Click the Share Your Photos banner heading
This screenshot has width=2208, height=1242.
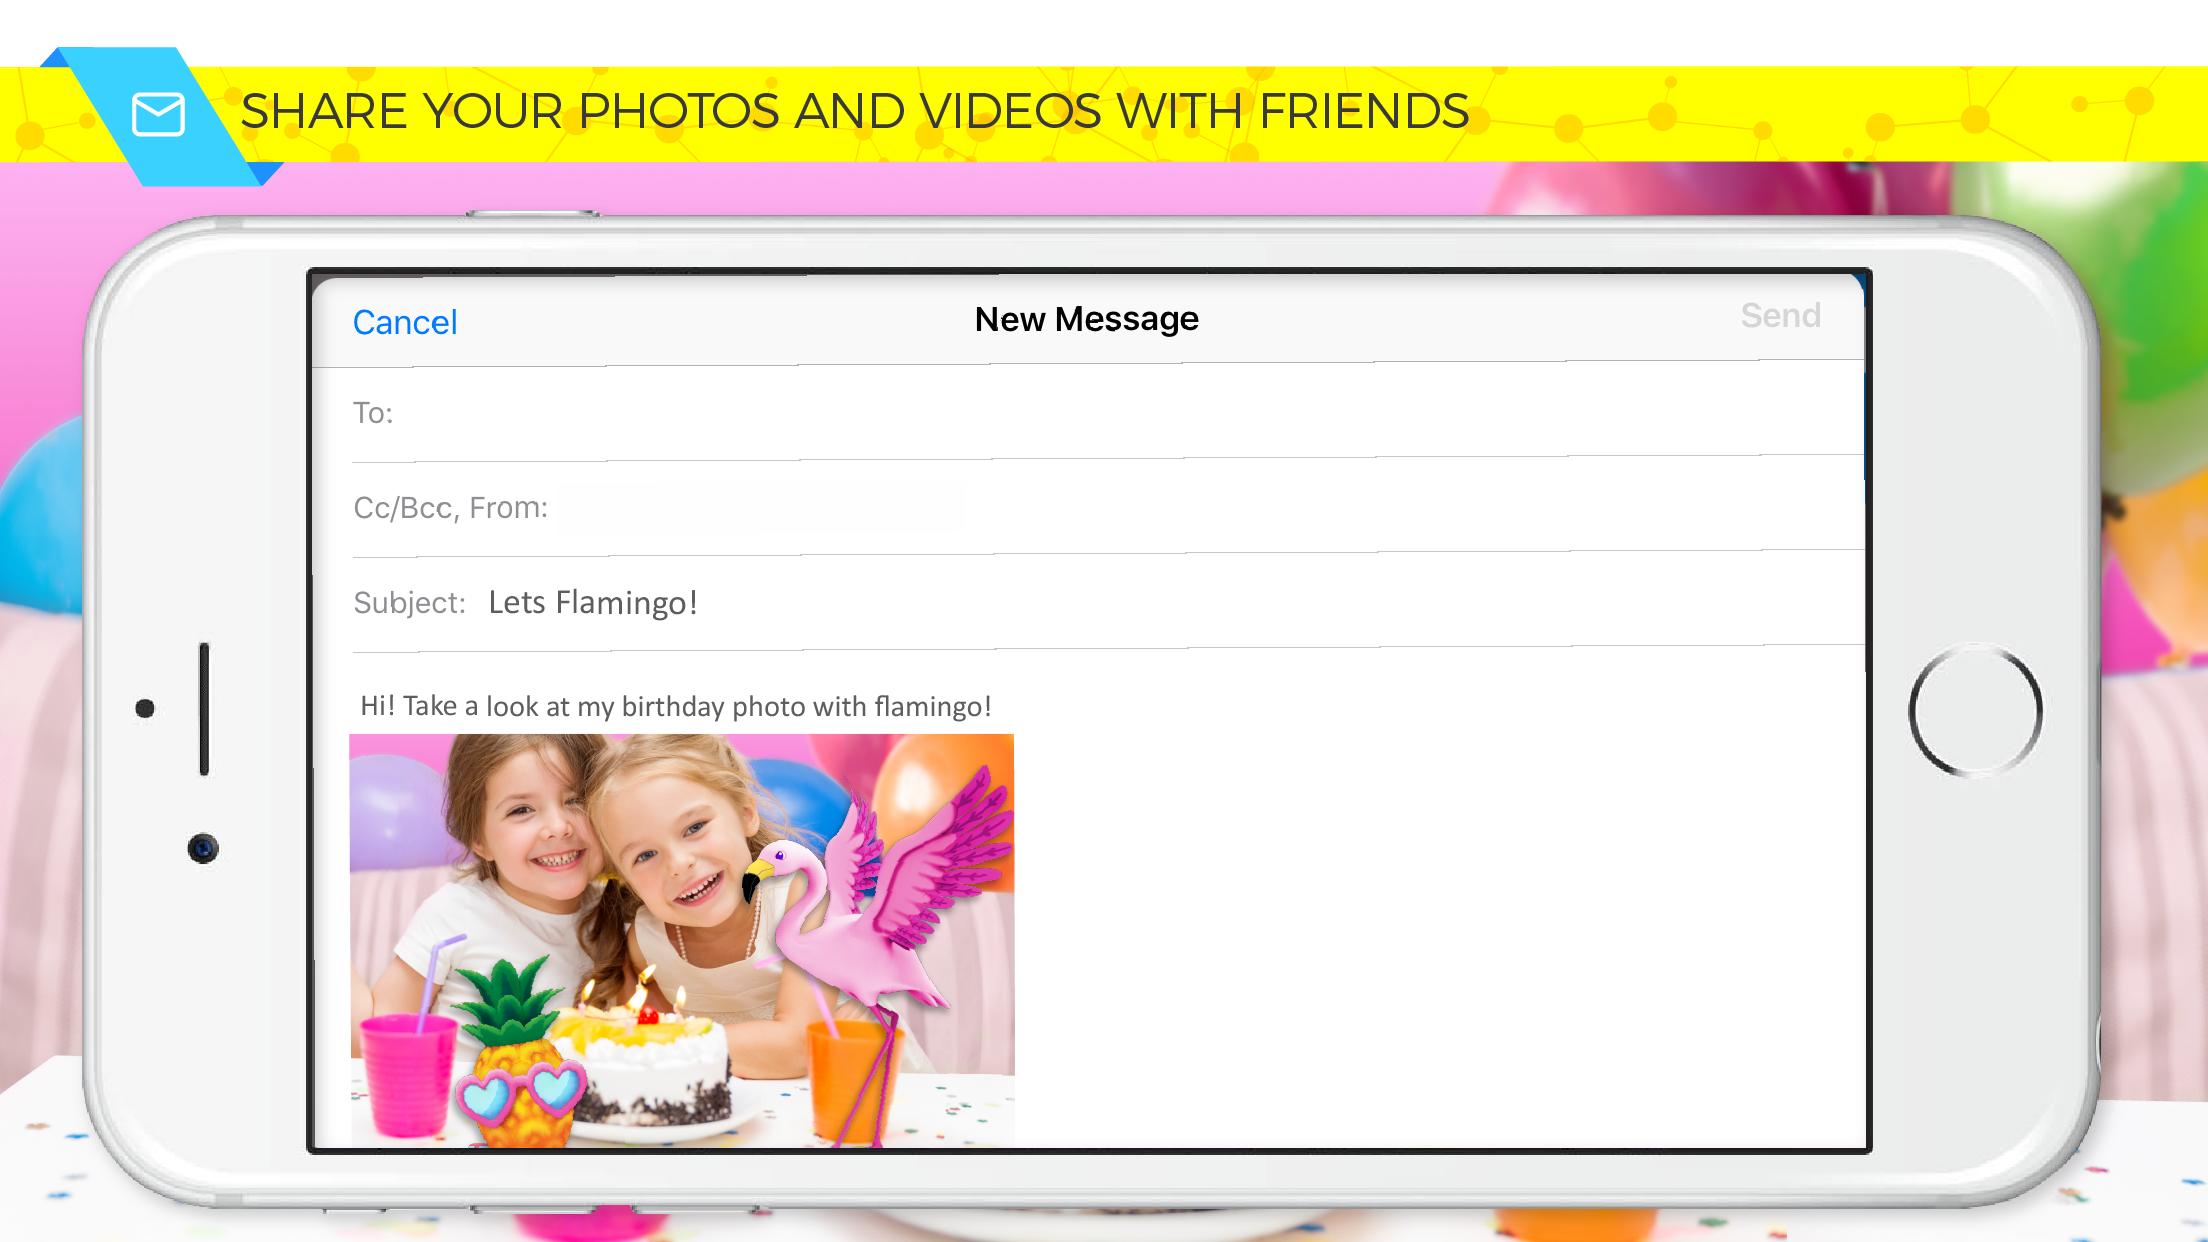(x=854, y=111)
